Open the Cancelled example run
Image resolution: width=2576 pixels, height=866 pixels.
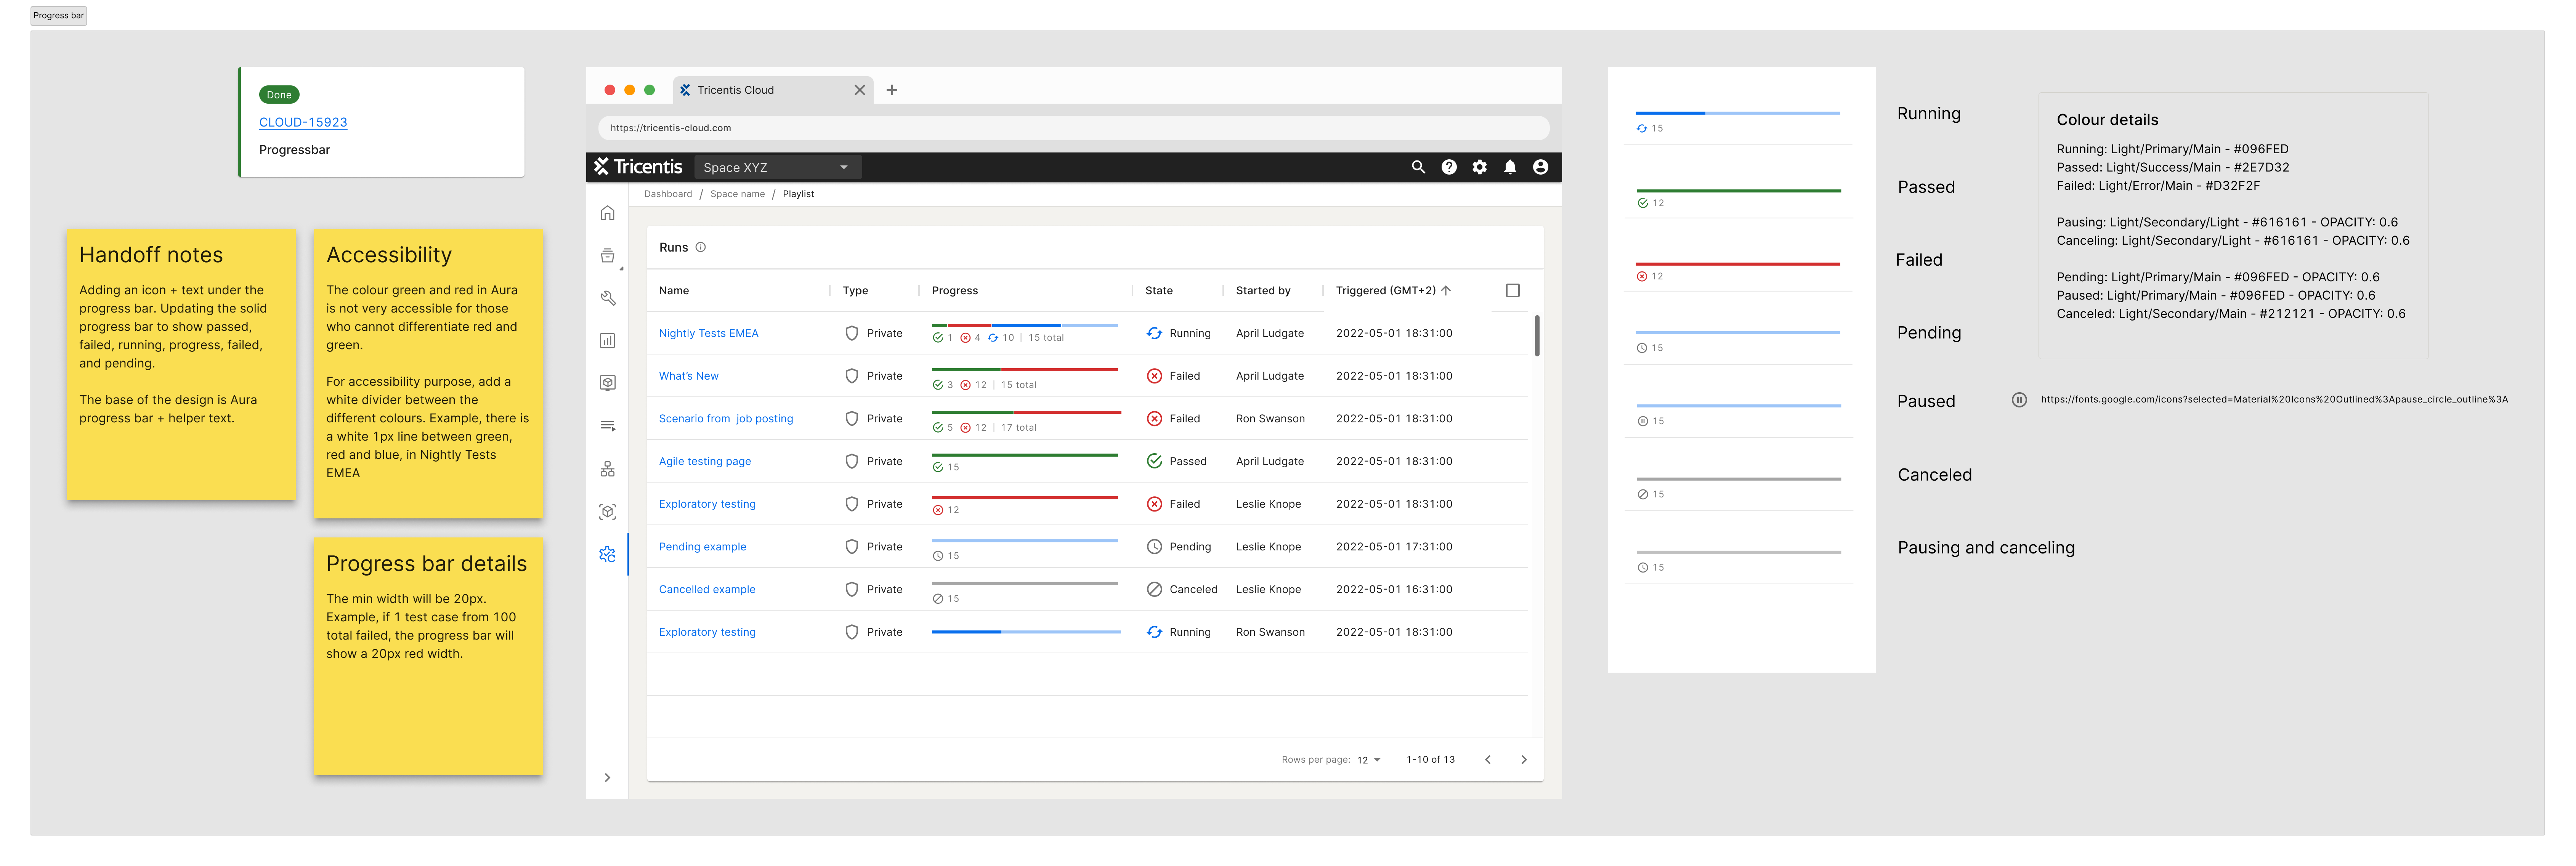[x=707, y=590]
